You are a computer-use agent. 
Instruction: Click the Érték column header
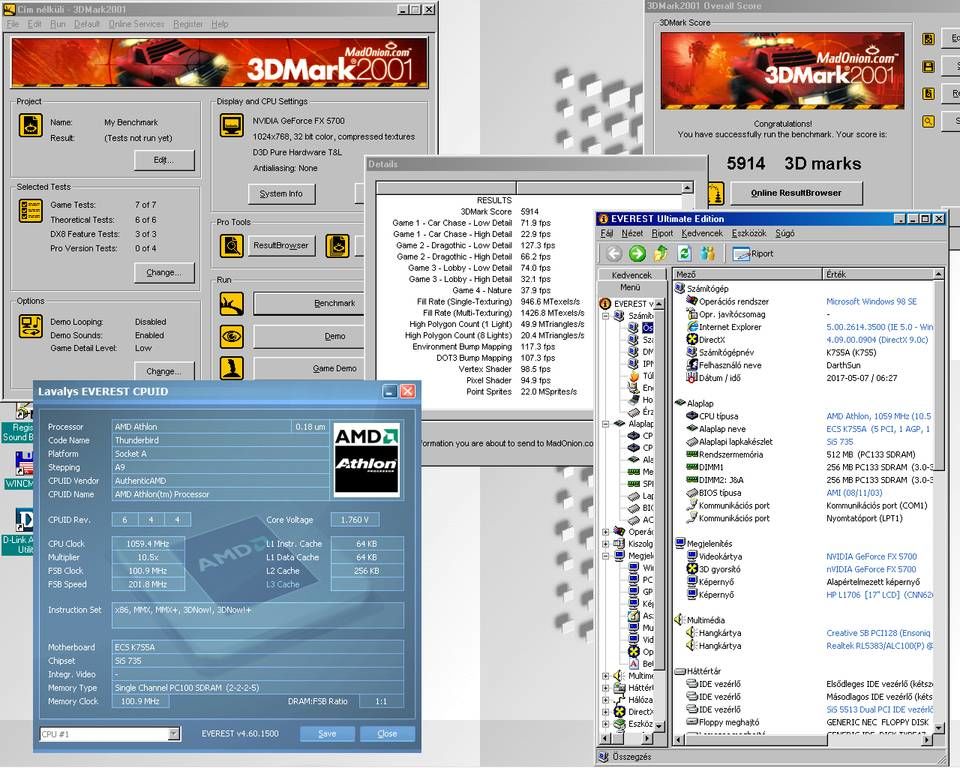pyautogui.click(x=878, y=274)
